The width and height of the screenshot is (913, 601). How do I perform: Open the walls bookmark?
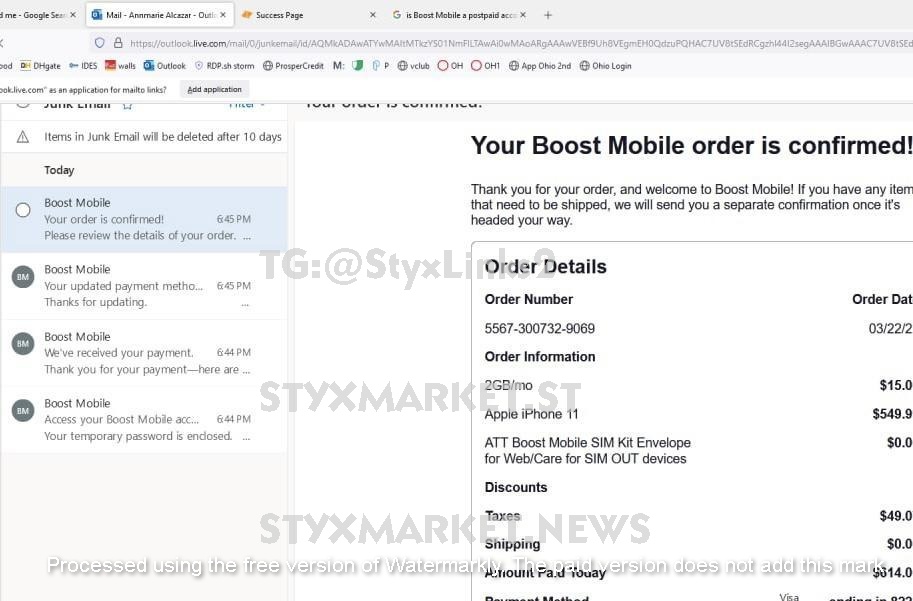(120, 66)
